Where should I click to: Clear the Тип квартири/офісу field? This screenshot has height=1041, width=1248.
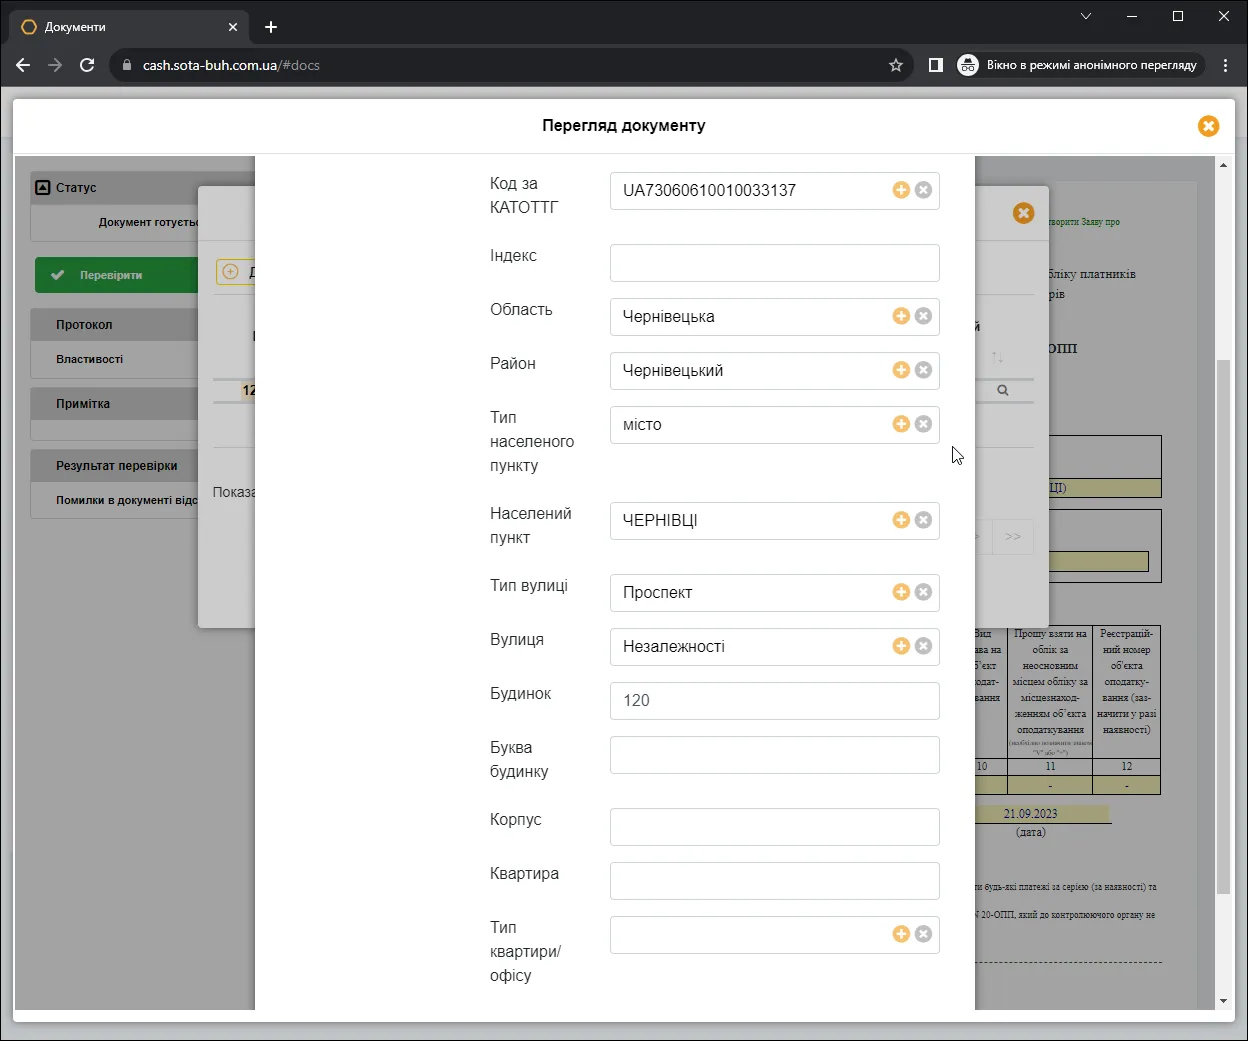pyautogui.click(x=923, y=934)
